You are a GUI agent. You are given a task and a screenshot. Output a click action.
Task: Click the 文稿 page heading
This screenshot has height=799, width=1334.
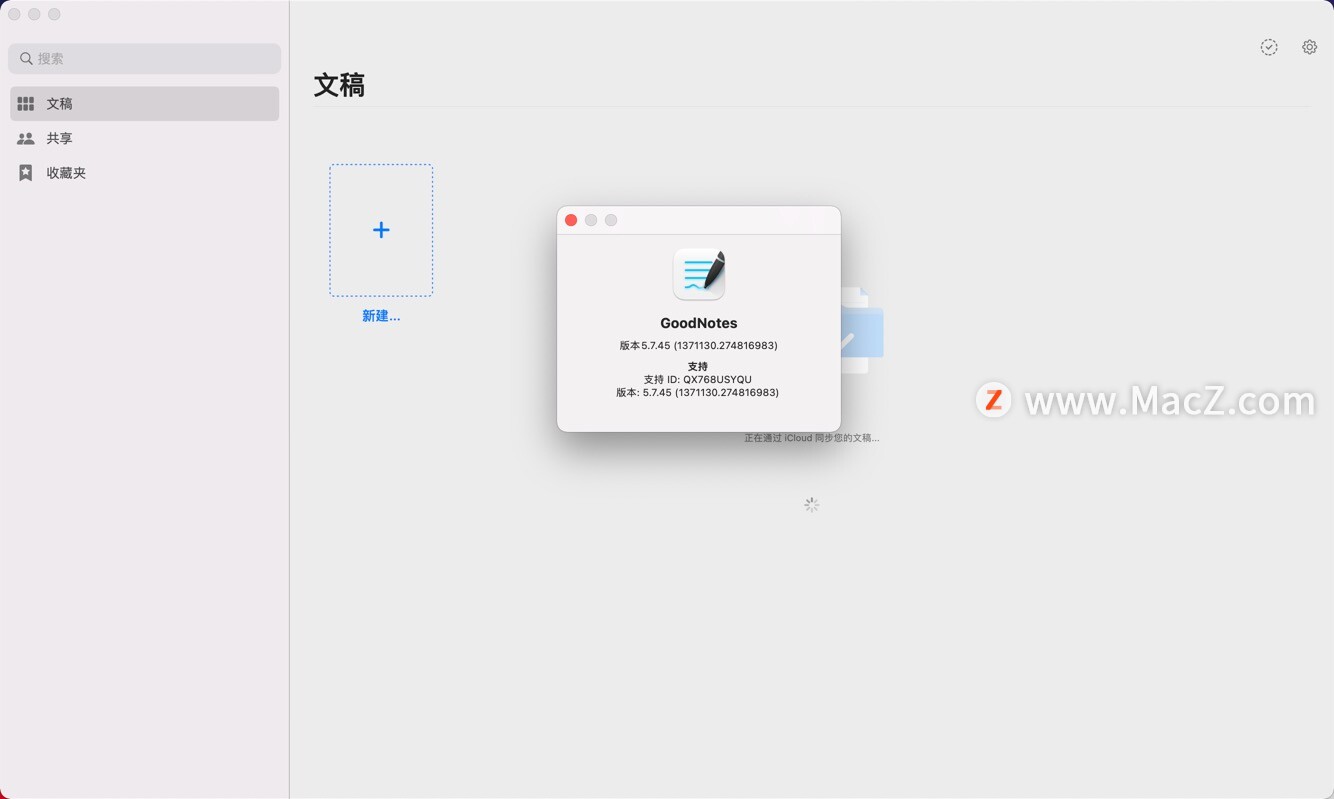tap(339, 85)
